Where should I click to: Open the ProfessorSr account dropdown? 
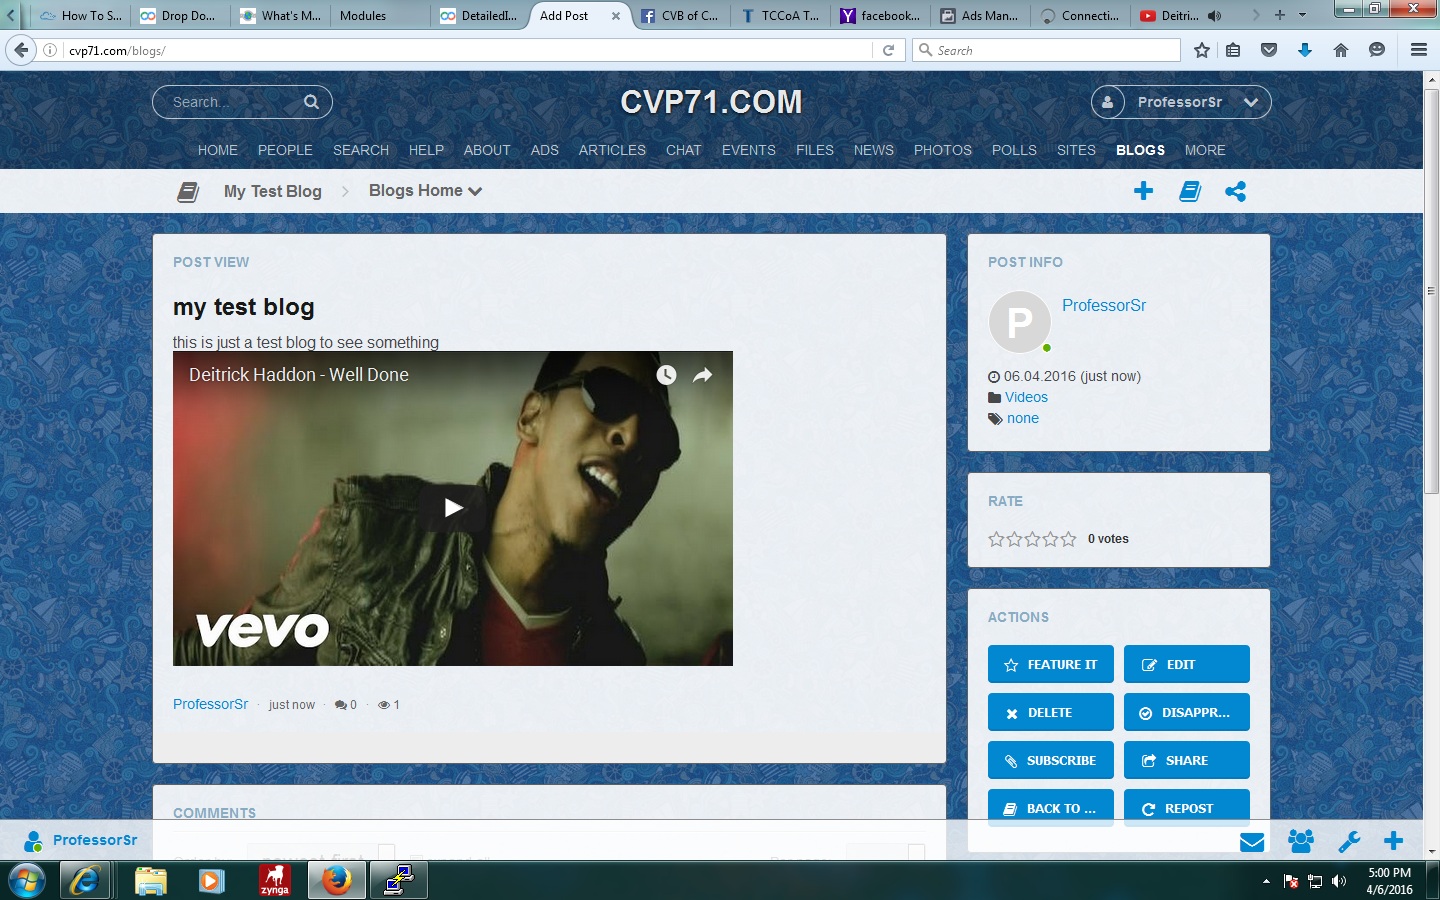pos(1181,102)
